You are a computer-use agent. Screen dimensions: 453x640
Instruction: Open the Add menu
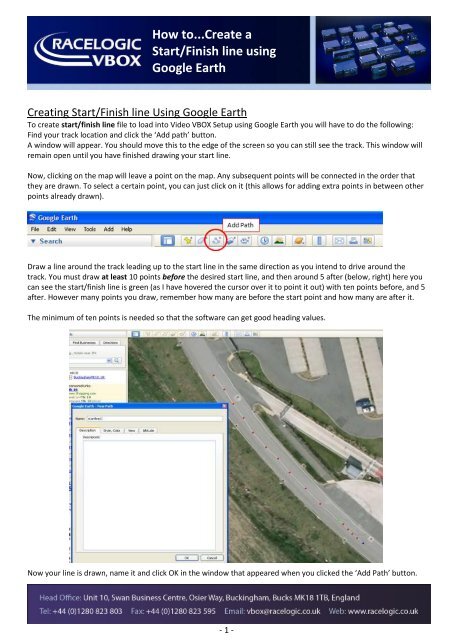(x=109, y=229)
